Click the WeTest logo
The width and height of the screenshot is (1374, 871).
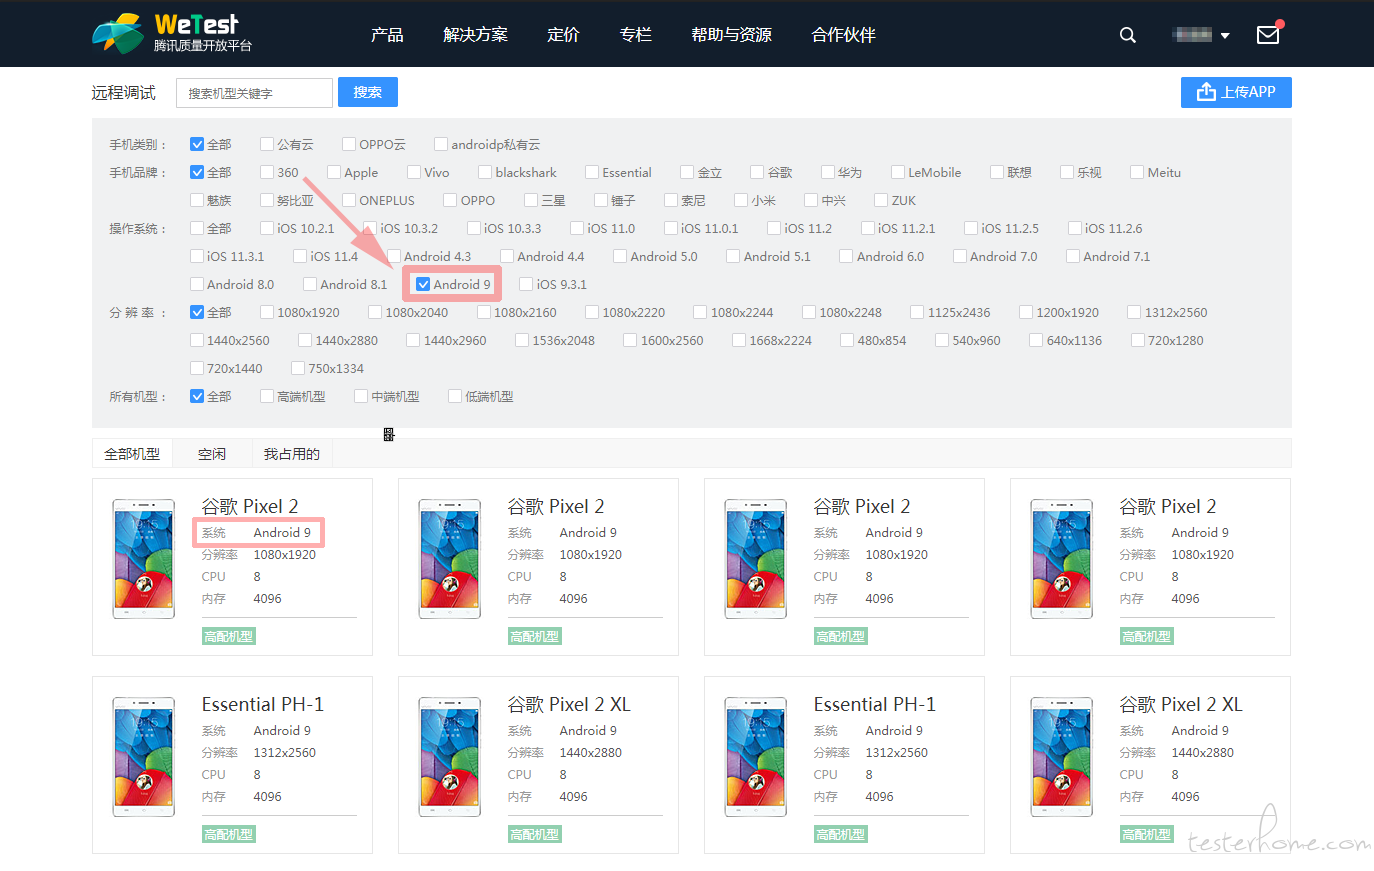tap(172, 33)
